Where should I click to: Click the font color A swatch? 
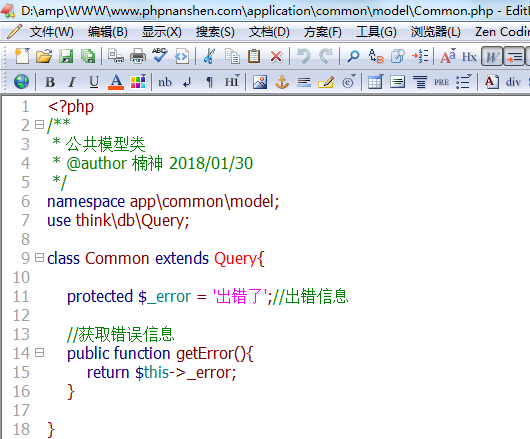[x=116, y=82]
